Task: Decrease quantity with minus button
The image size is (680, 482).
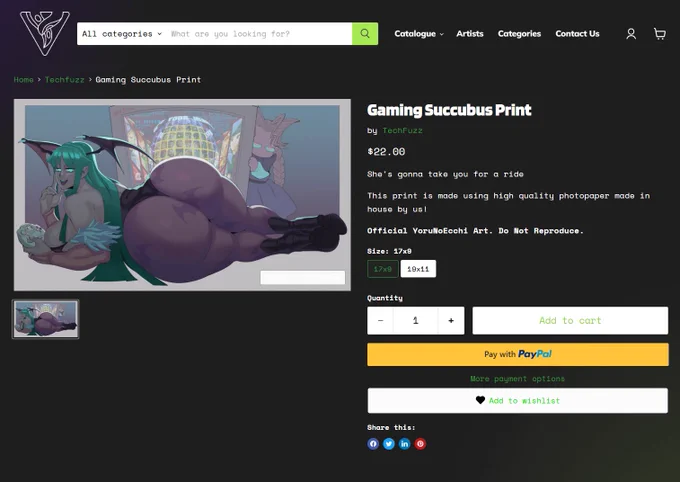Action: coord(380,321)
